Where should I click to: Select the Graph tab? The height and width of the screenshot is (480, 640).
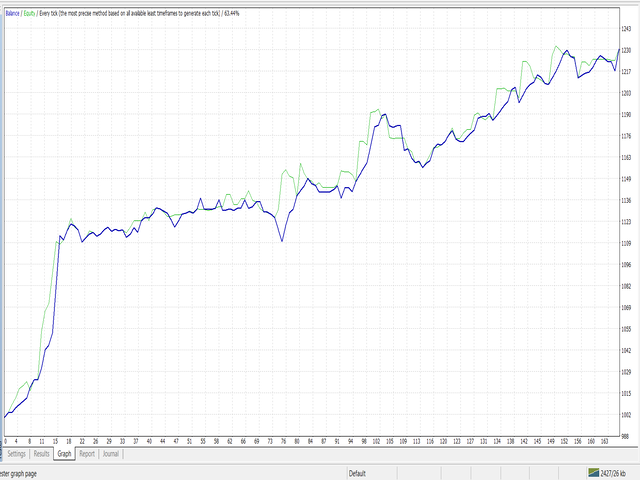[x=65, y=454]
